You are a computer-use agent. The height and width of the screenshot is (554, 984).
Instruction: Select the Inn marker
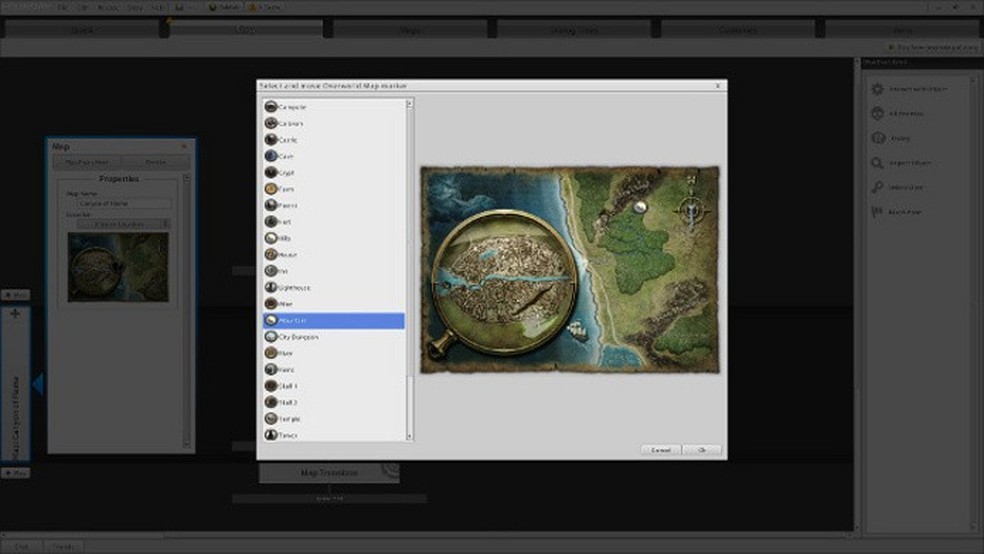click(x=334, y=271)
